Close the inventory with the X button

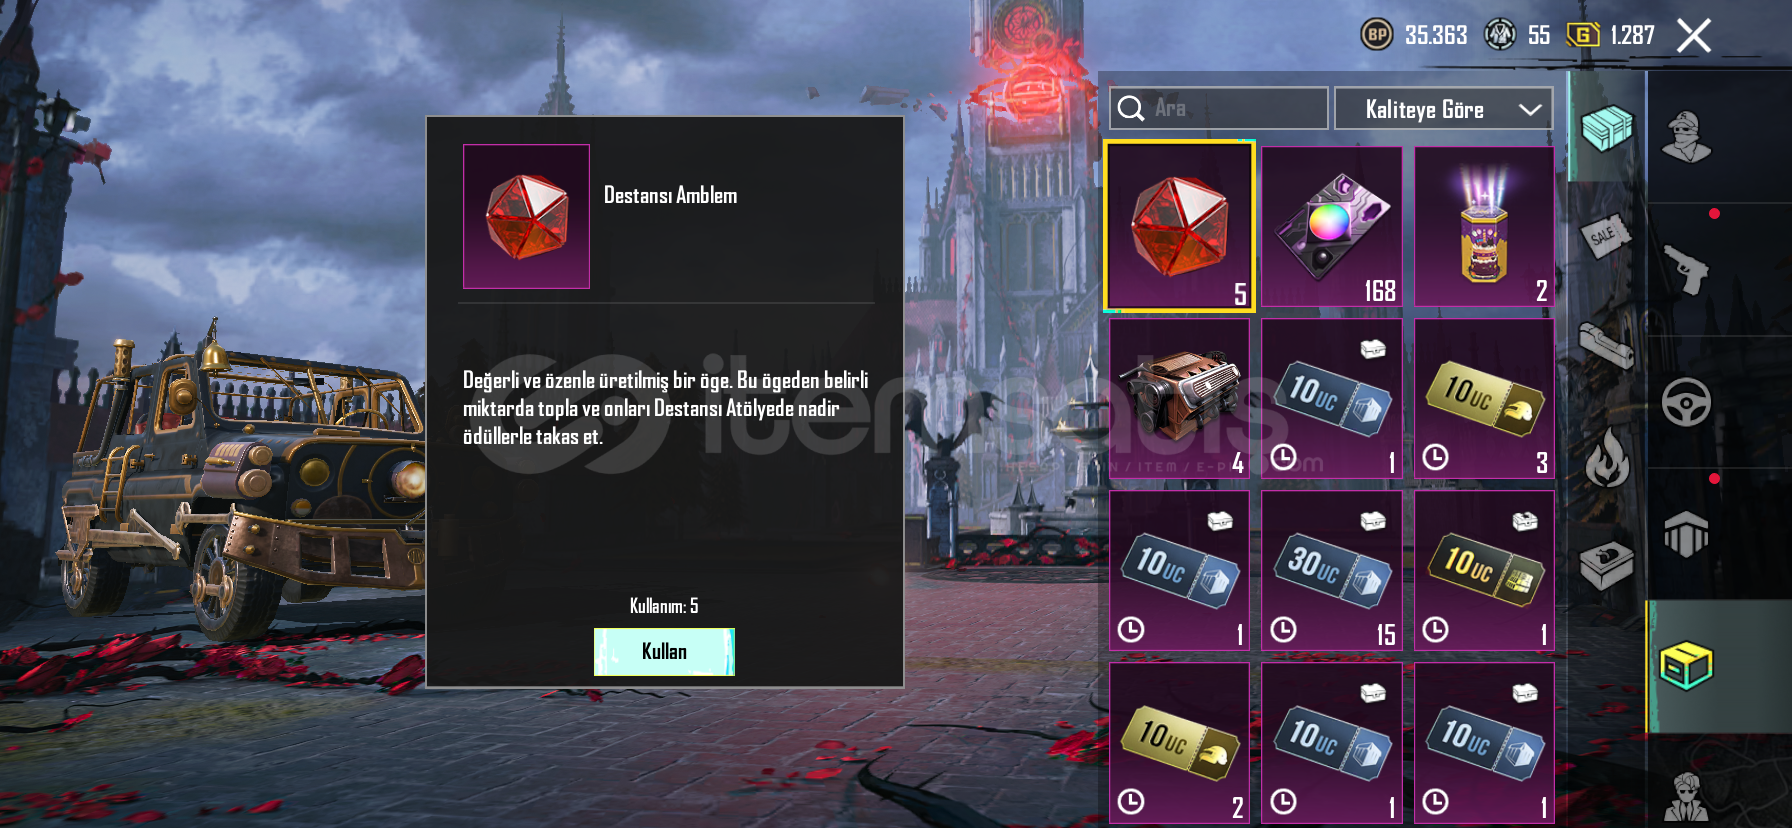(1694, 36)
